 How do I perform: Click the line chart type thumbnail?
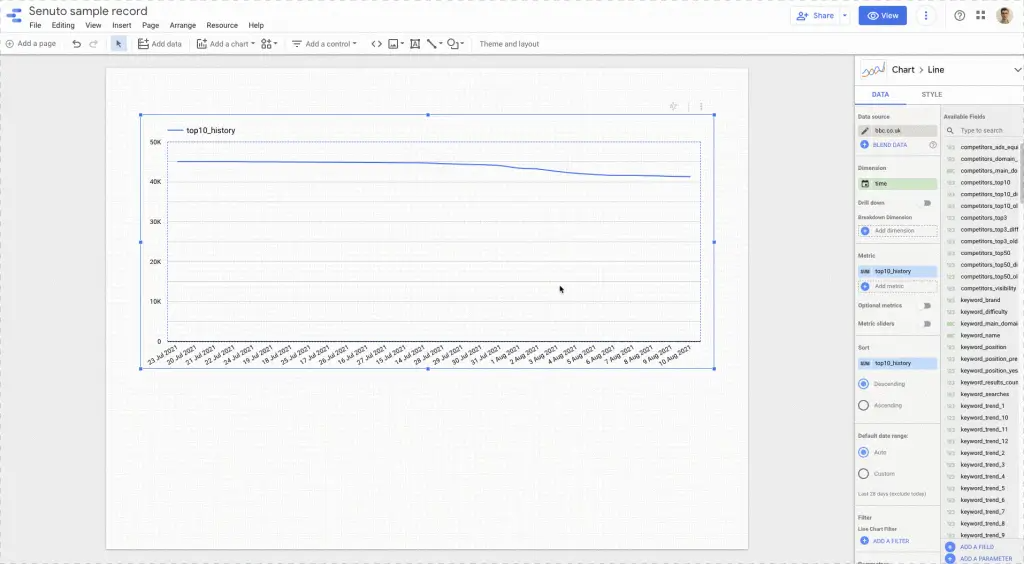pos(872,70)
